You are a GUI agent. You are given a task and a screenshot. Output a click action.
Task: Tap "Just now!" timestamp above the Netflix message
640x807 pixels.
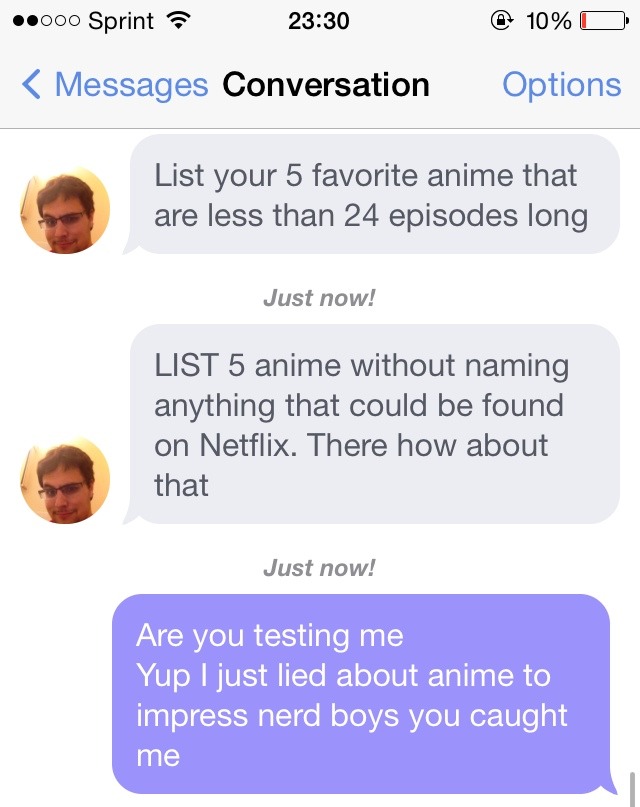(x=319, y=297)
